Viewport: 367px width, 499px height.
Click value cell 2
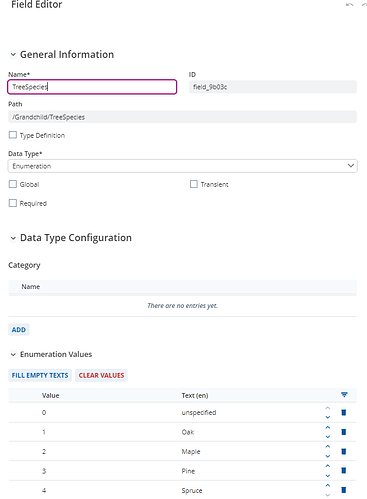pos(44,452)
